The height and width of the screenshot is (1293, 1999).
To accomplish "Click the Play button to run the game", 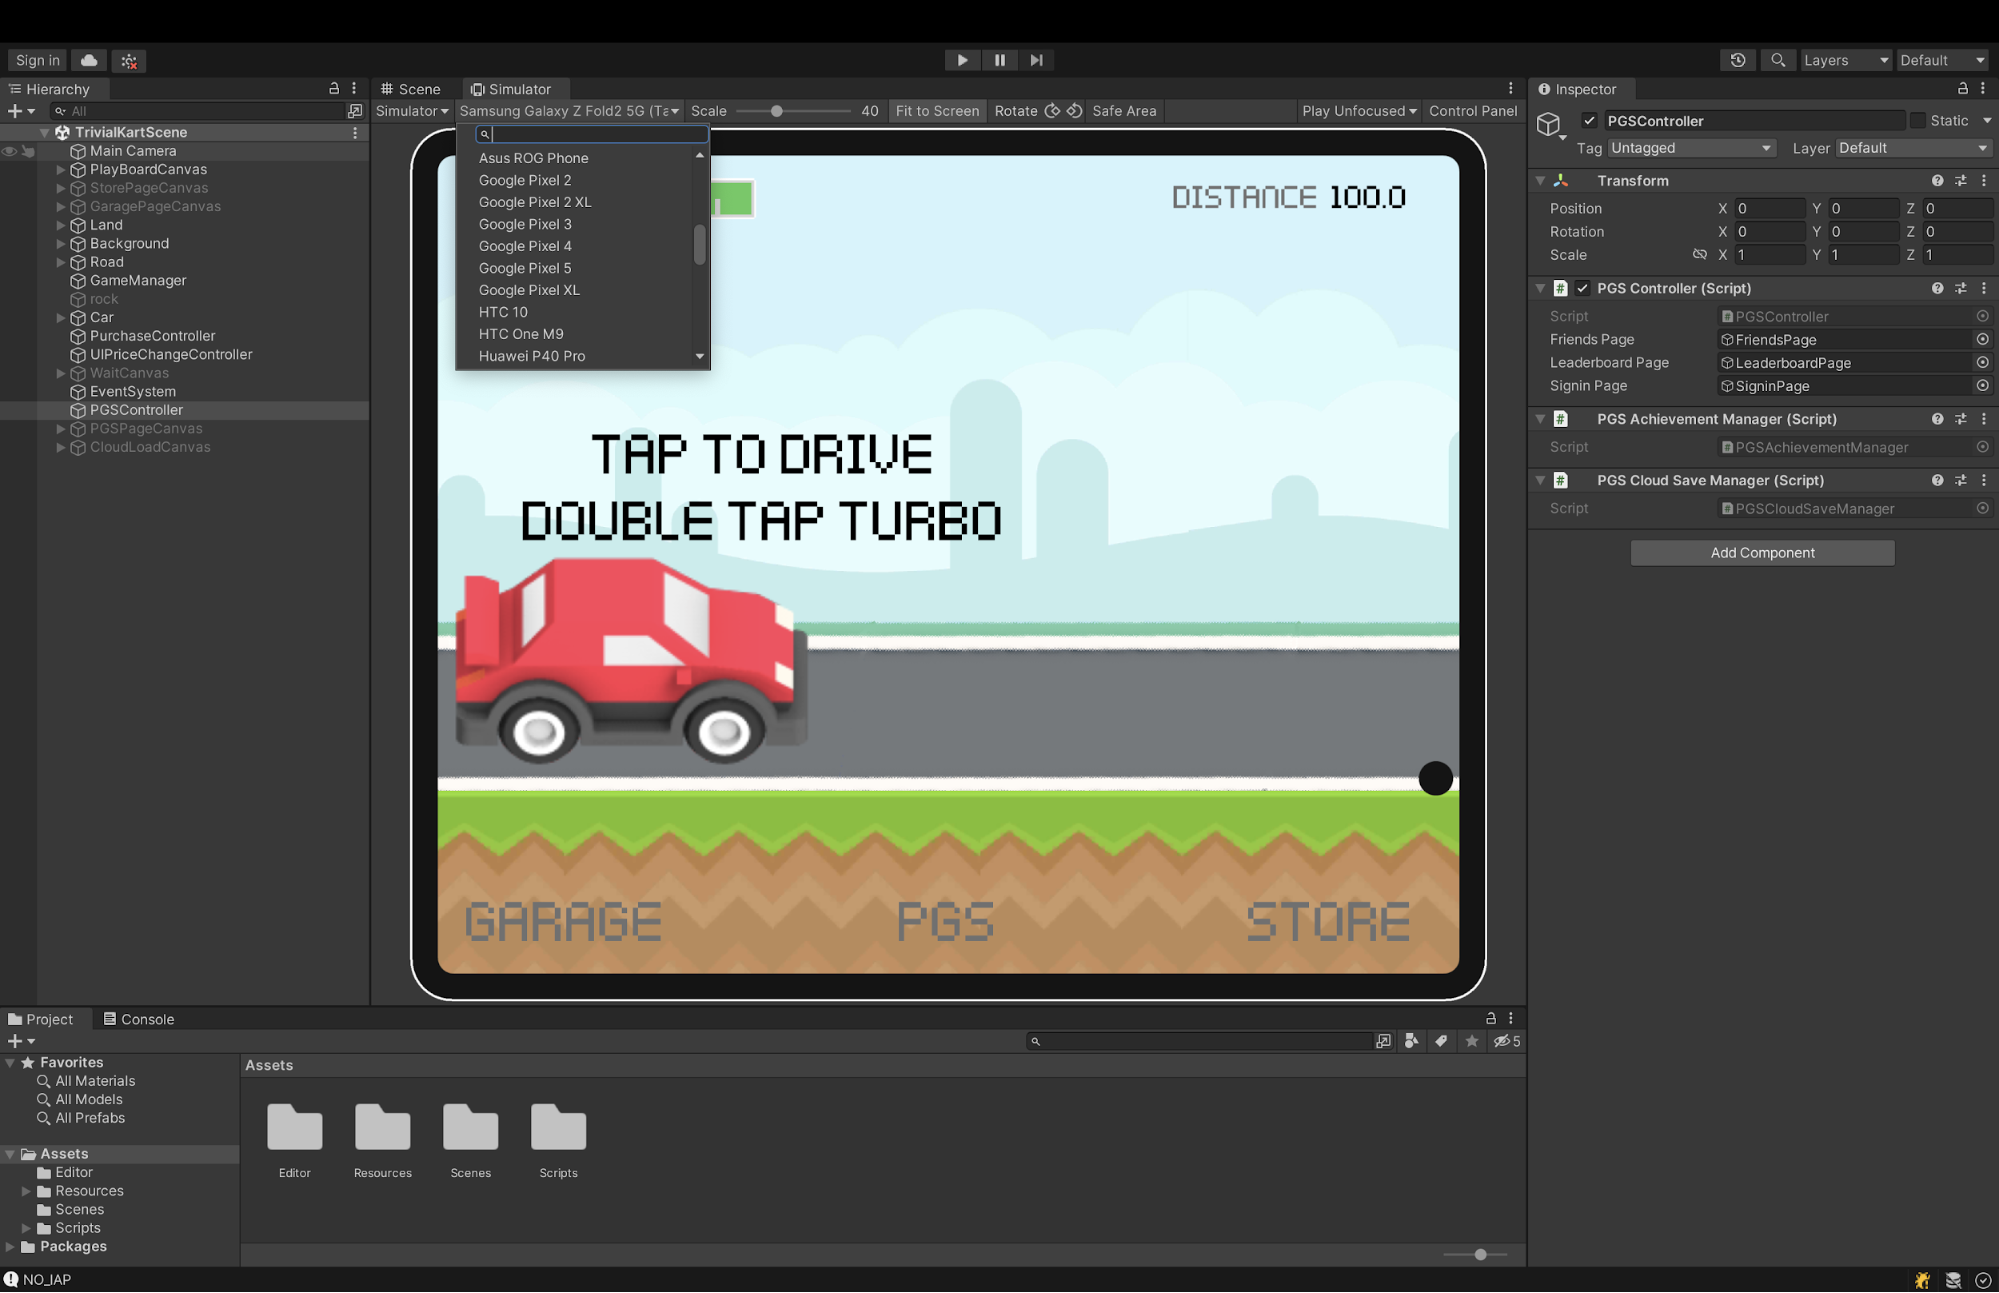I will click(x=963, y=60).
